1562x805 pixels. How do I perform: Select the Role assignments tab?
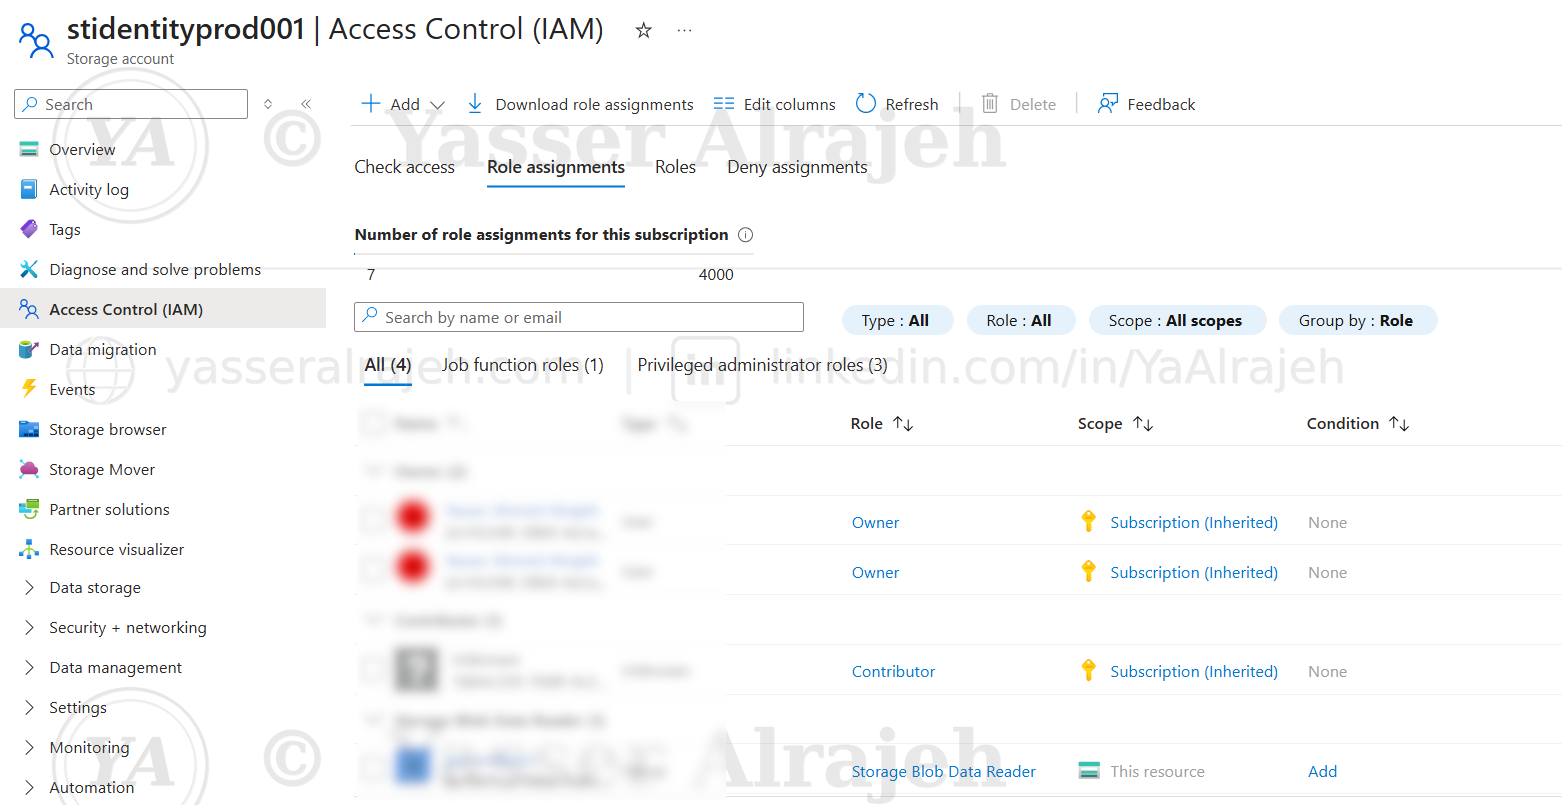click(556, 167)
